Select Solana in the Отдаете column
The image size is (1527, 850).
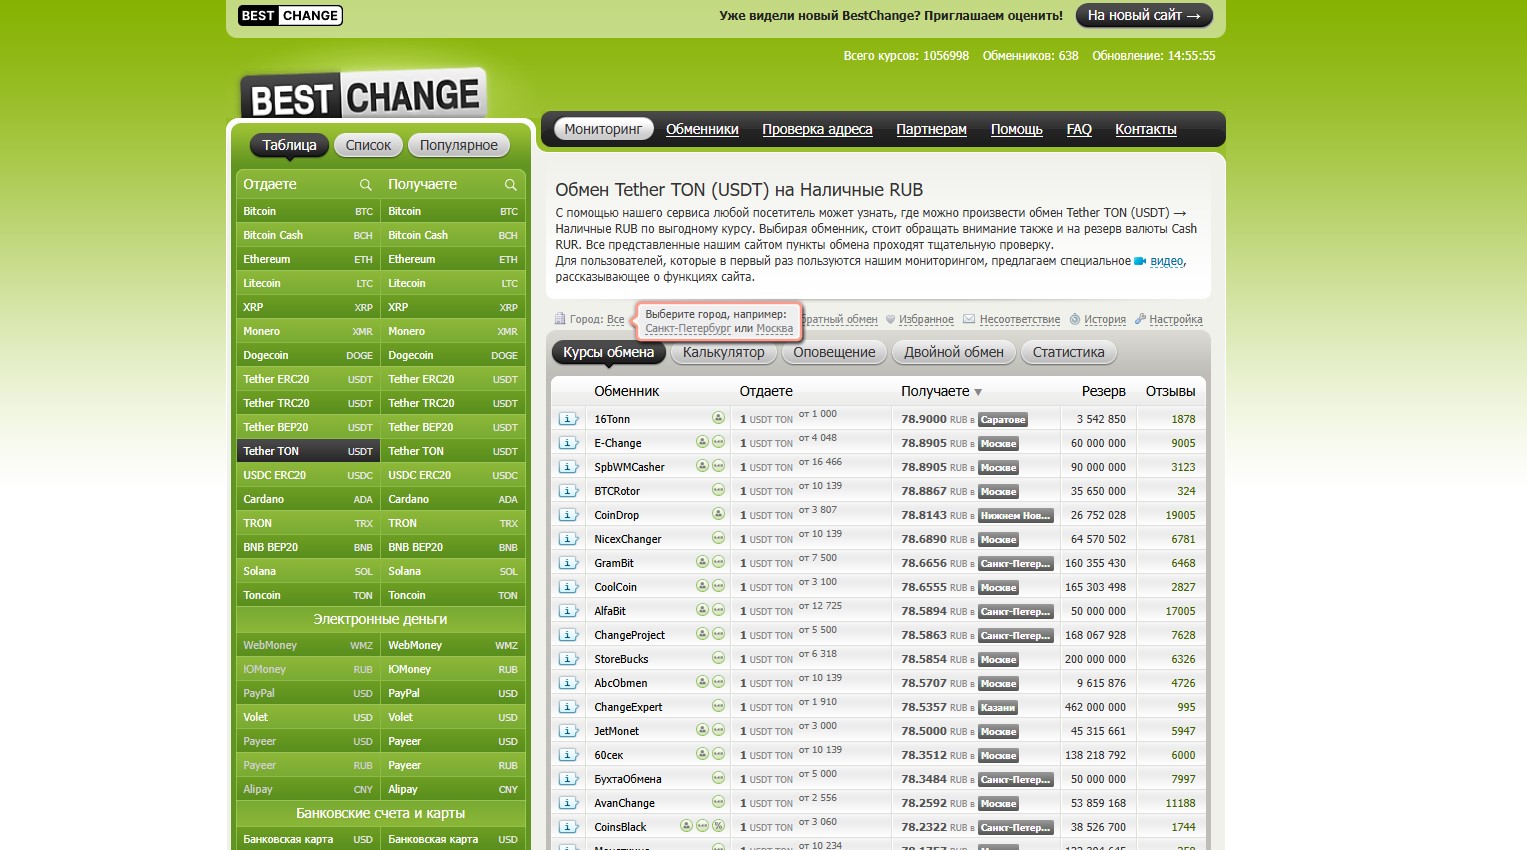[308, 571]
